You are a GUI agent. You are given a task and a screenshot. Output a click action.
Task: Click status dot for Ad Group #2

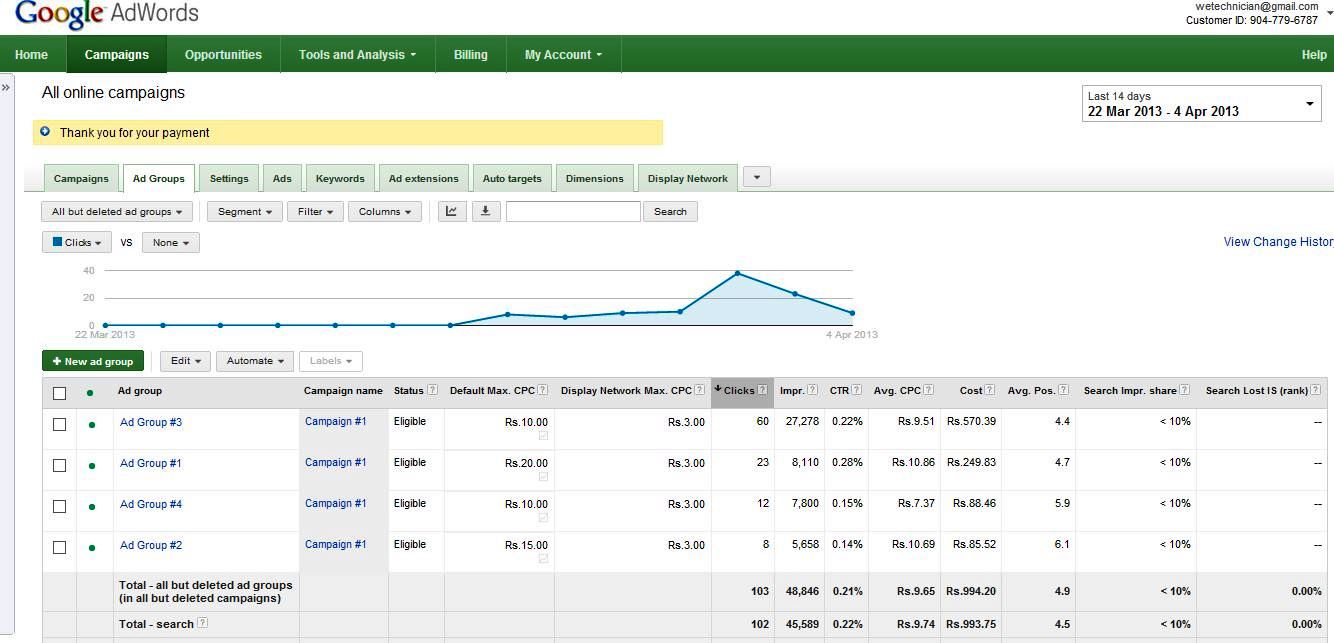92,548
